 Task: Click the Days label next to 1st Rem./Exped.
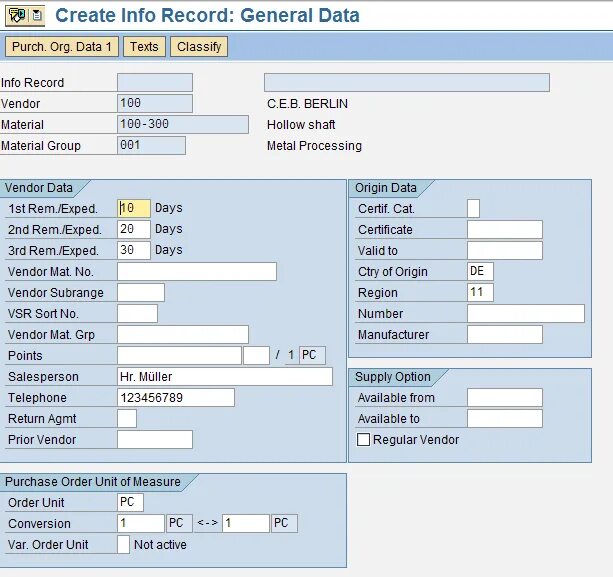(168, 208)
